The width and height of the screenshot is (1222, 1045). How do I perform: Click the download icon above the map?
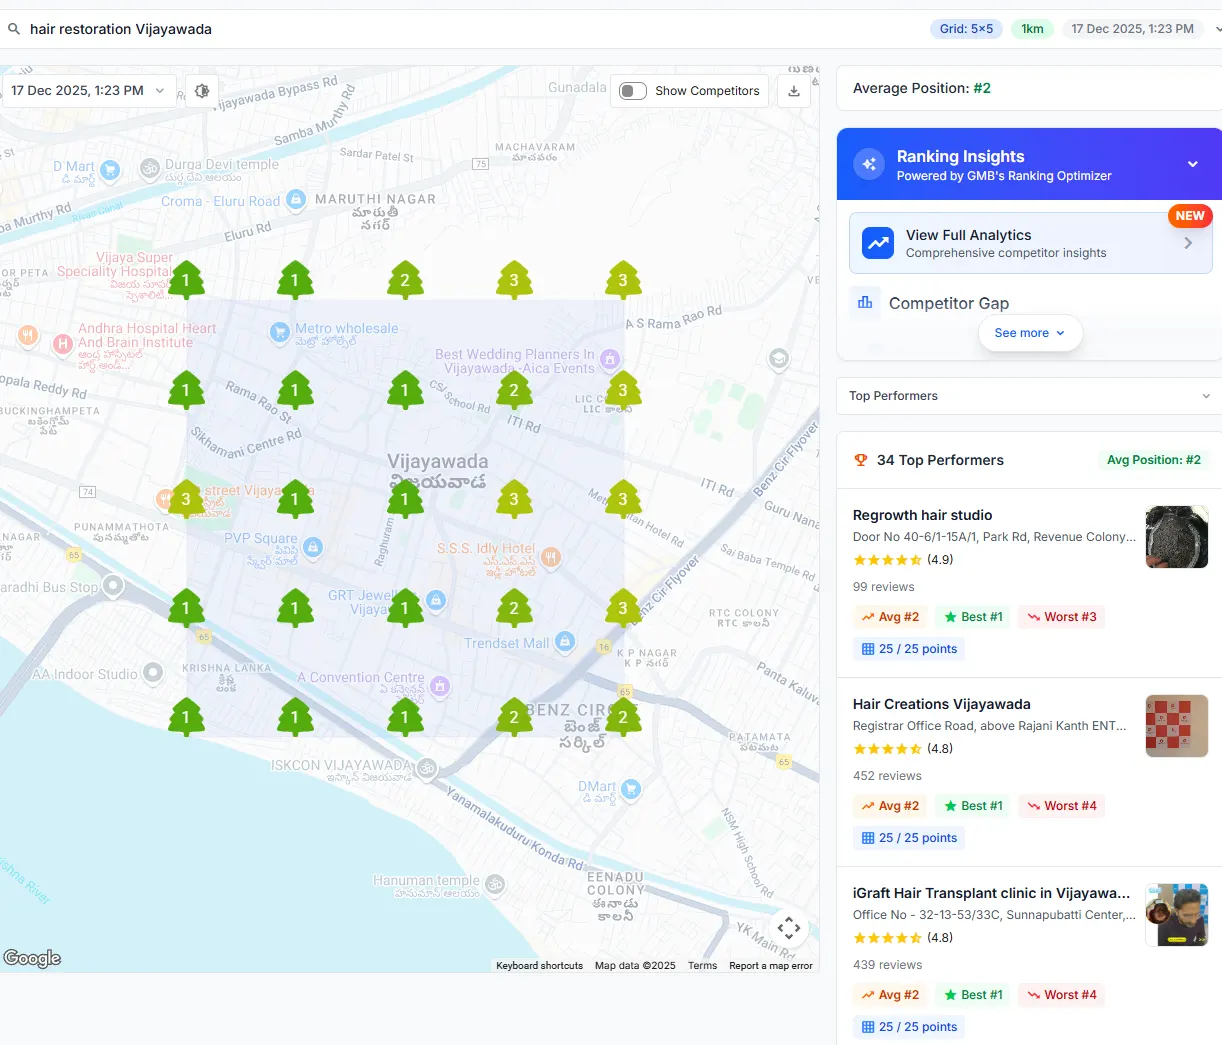click(x=794, y=91)
